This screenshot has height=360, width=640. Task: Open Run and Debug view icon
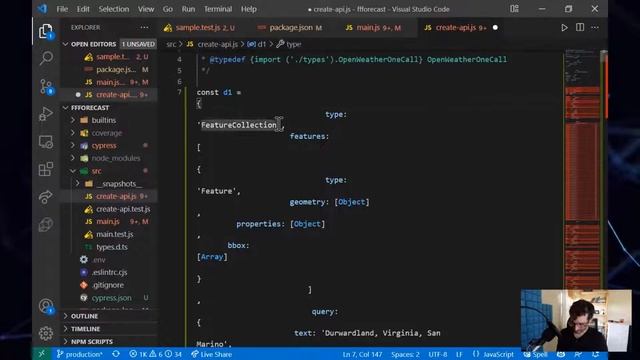click(x=46, y=114)
